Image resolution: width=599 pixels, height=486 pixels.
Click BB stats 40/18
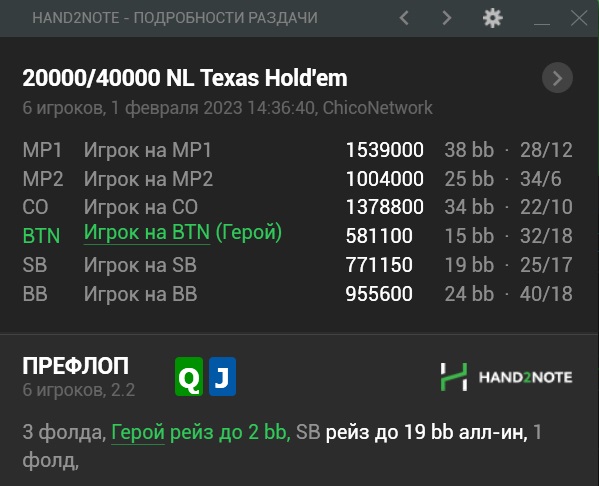tap(546, 294)
